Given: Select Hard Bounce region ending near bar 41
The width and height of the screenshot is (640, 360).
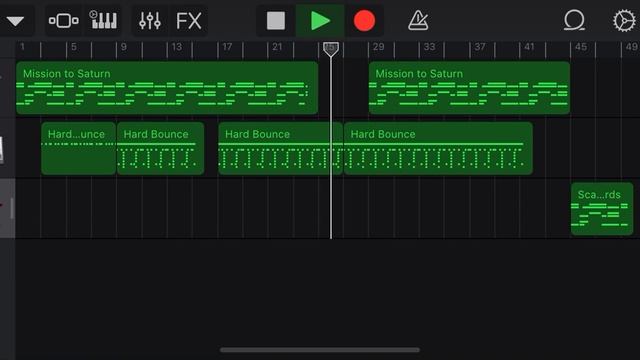Looking at the screenshot, I should click(438, 149).
